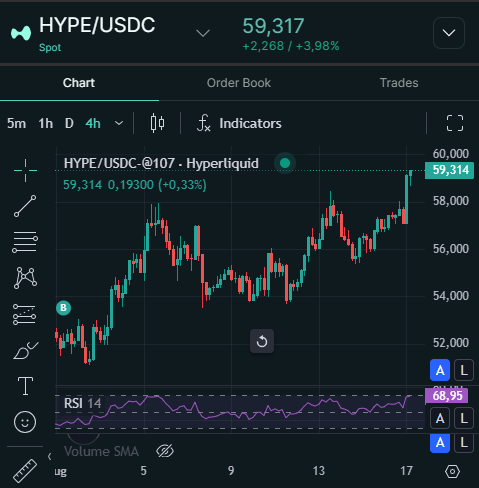Toggle auto scale A on RSI pane
The height and width of the screenshot is (488, 479).
tap(440, 418)
